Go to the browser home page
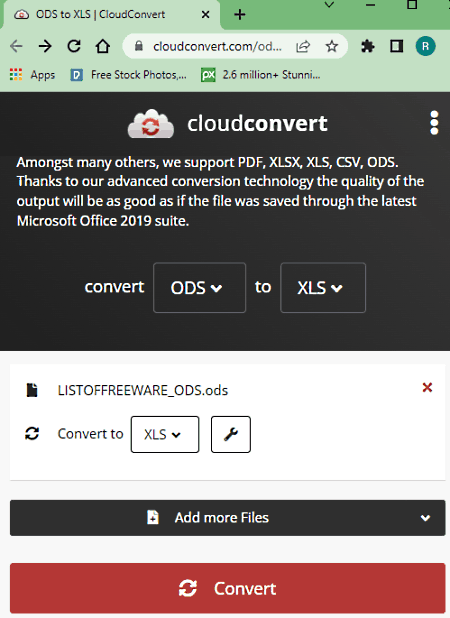Viewport: 450px width, 618px height. 103,47
